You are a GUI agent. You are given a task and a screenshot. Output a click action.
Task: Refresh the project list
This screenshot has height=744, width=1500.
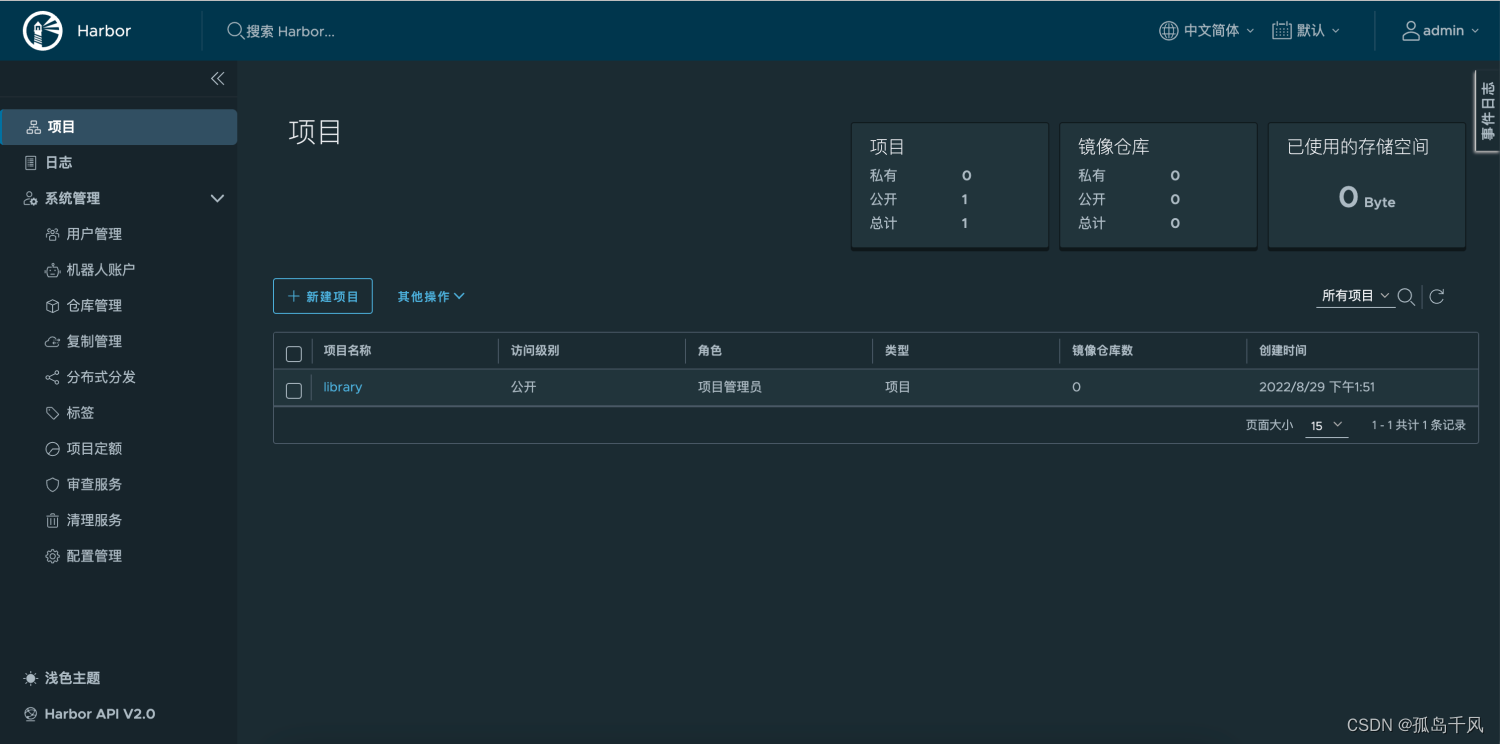1437,297
